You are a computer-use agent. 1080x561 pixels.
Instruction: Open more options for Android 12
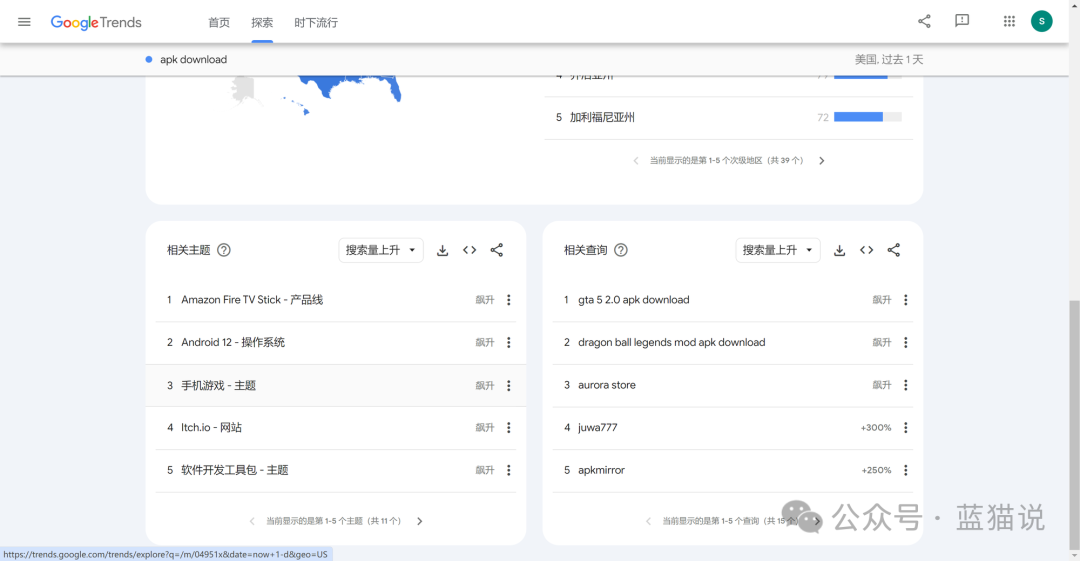509,343
